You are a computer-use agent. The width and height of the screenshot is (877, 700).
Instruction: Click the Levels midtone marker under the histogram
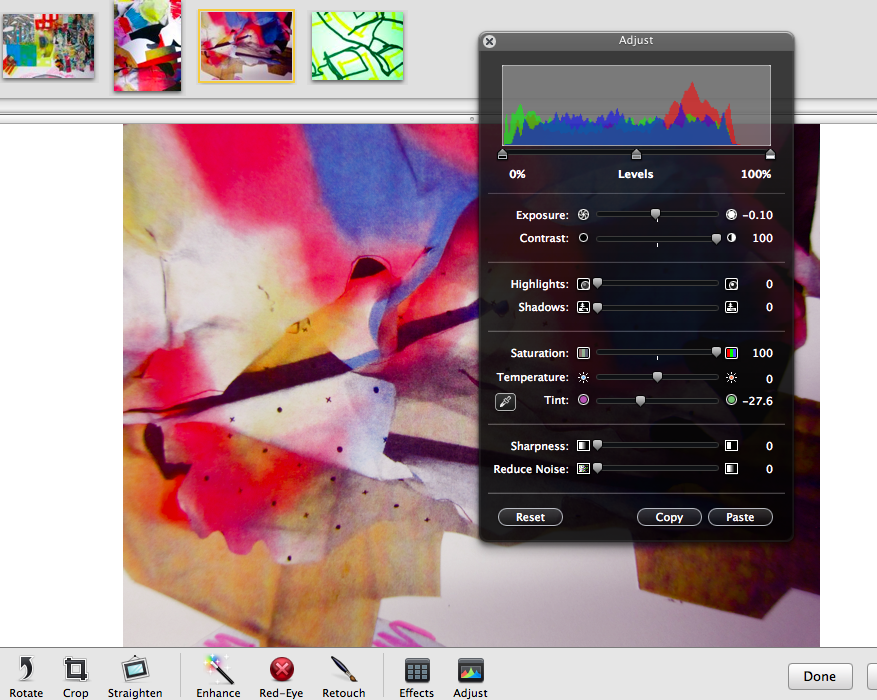click(x=636, y=154)
